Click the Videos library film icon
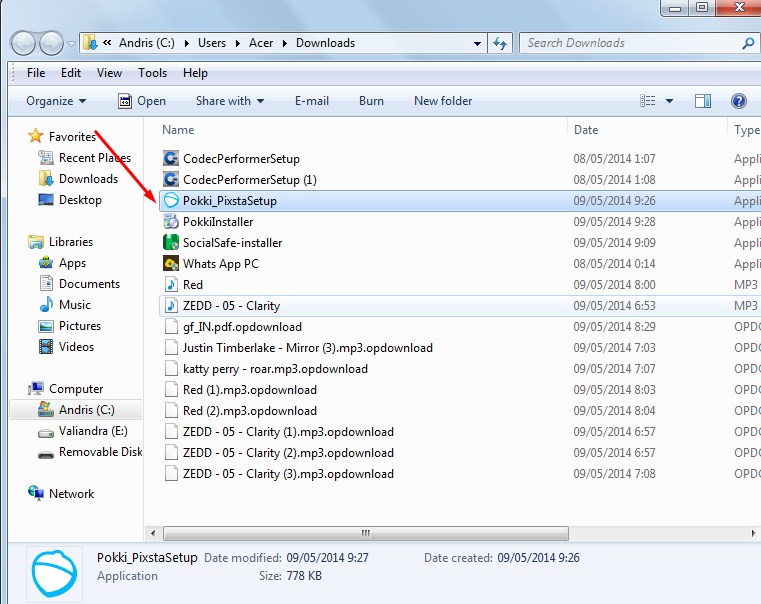The width and height of the screenshot is (761, 604). tap(46, 346)
